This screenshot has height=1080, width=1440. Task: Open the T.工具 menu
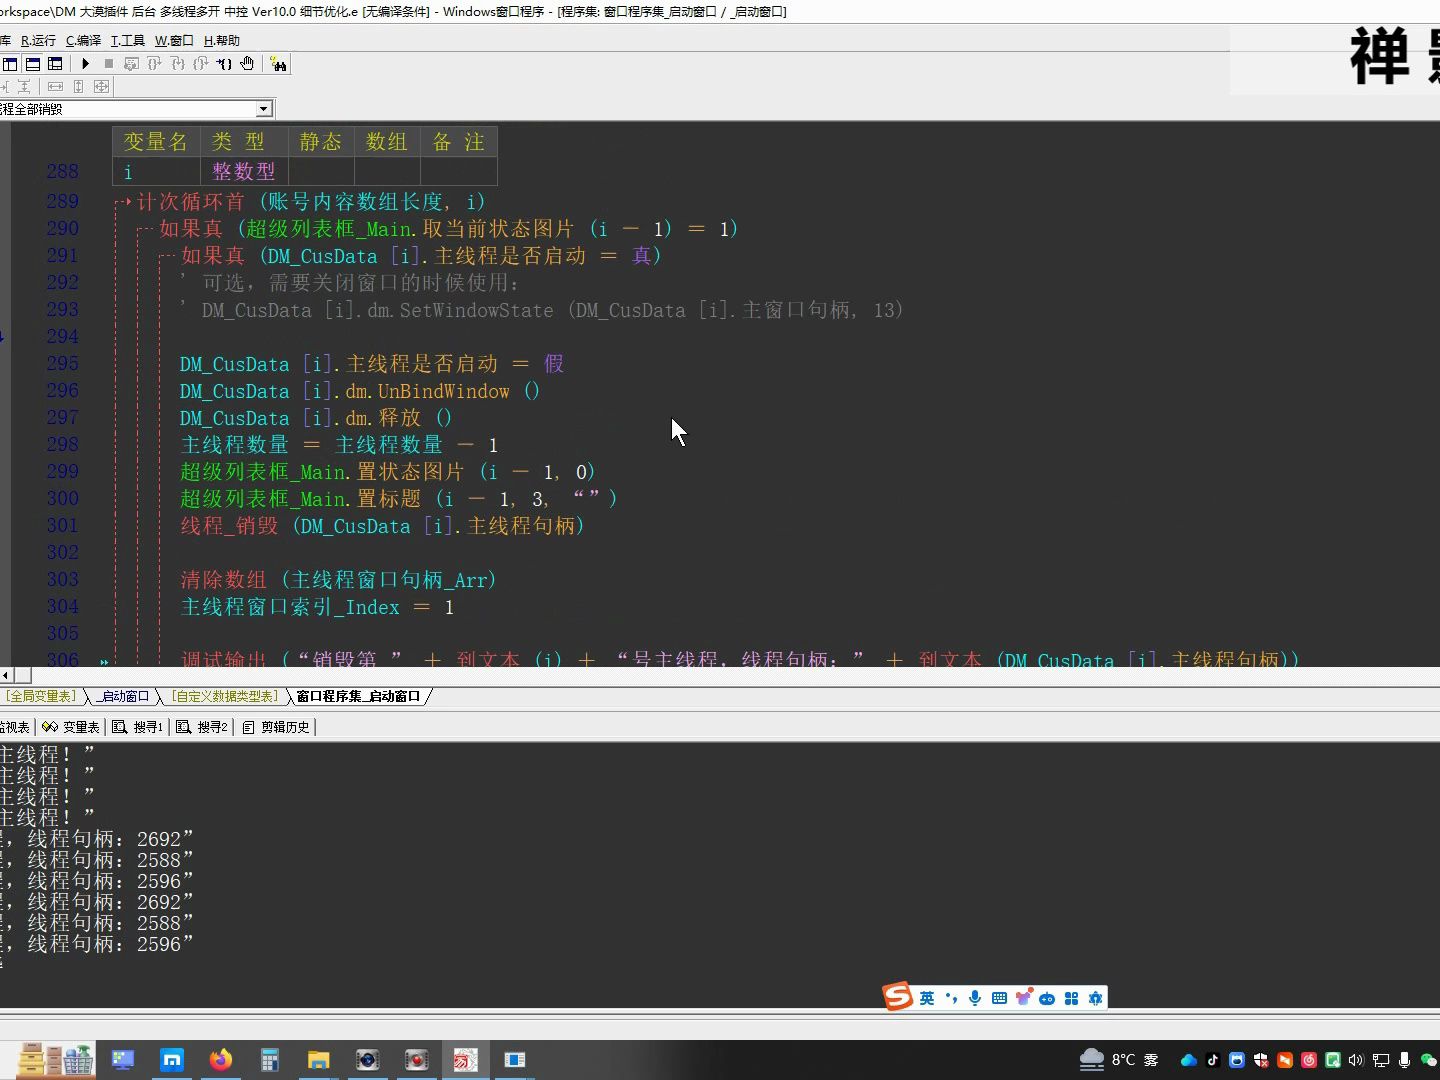point(127,41)
